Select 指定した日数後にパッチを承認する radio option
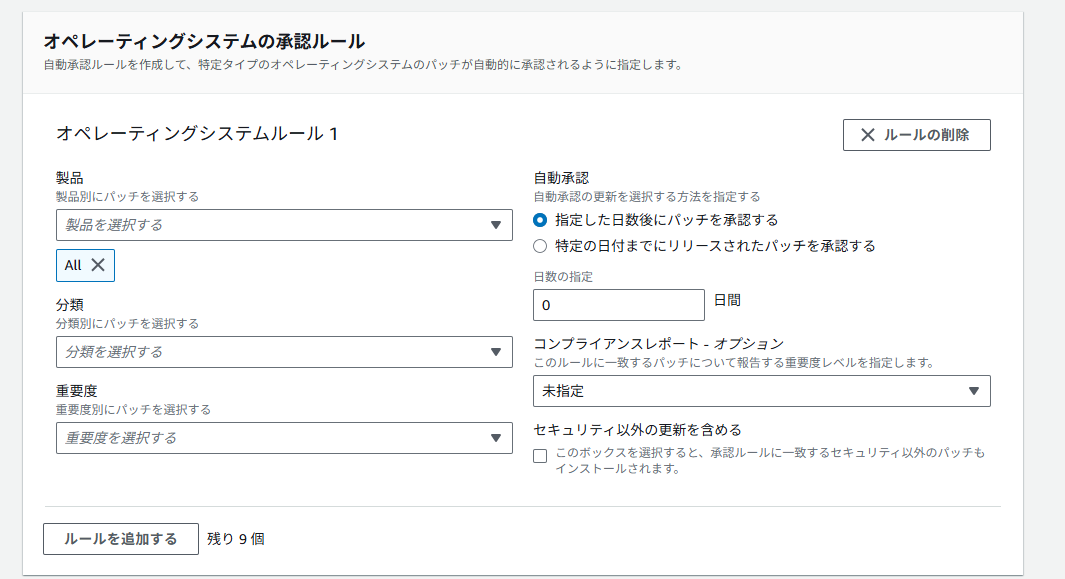 [x=540, y=220]
